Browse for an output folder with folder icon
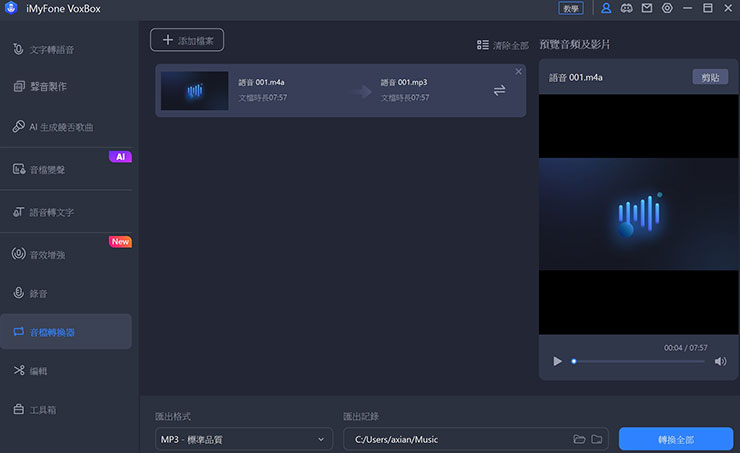This screenshot has height=453, width=740. (597, 439)
